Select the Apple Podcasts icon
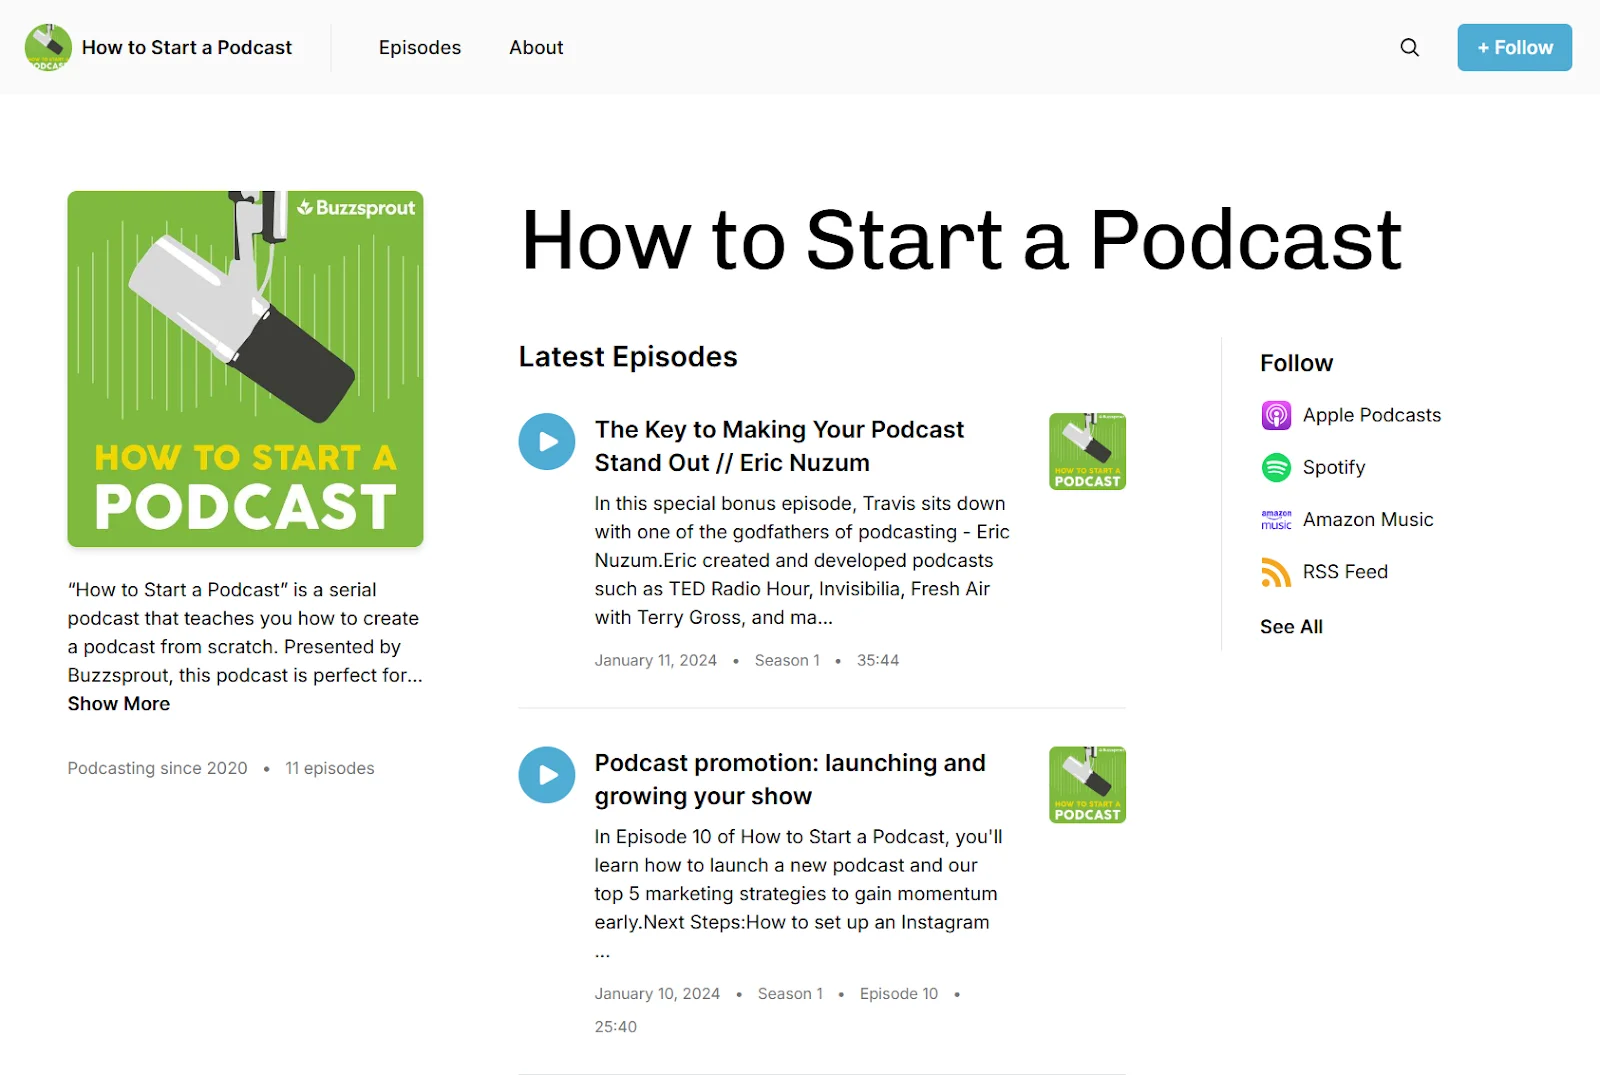This screenshot has width=1600, height=1075. tap(1275, 414)
